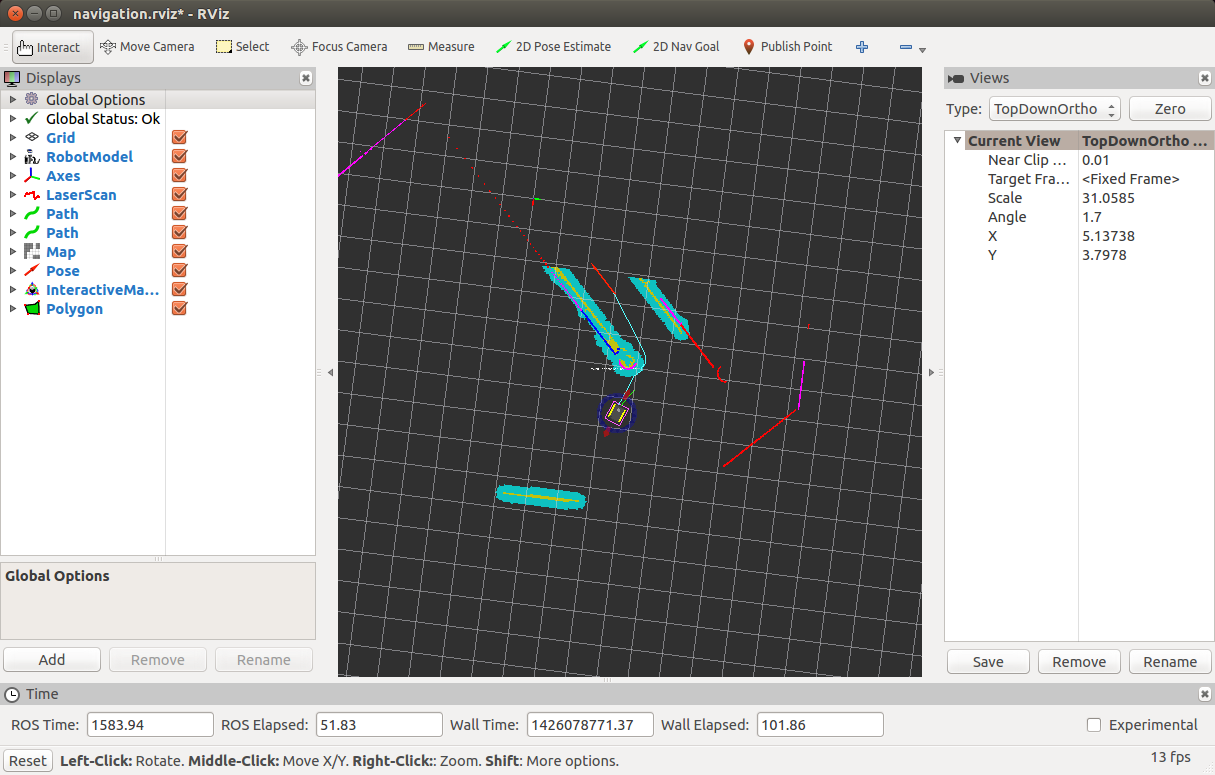The image size is (1215, 775).
Task: Expand the Polygon display entry
Action: pos(13,309)
